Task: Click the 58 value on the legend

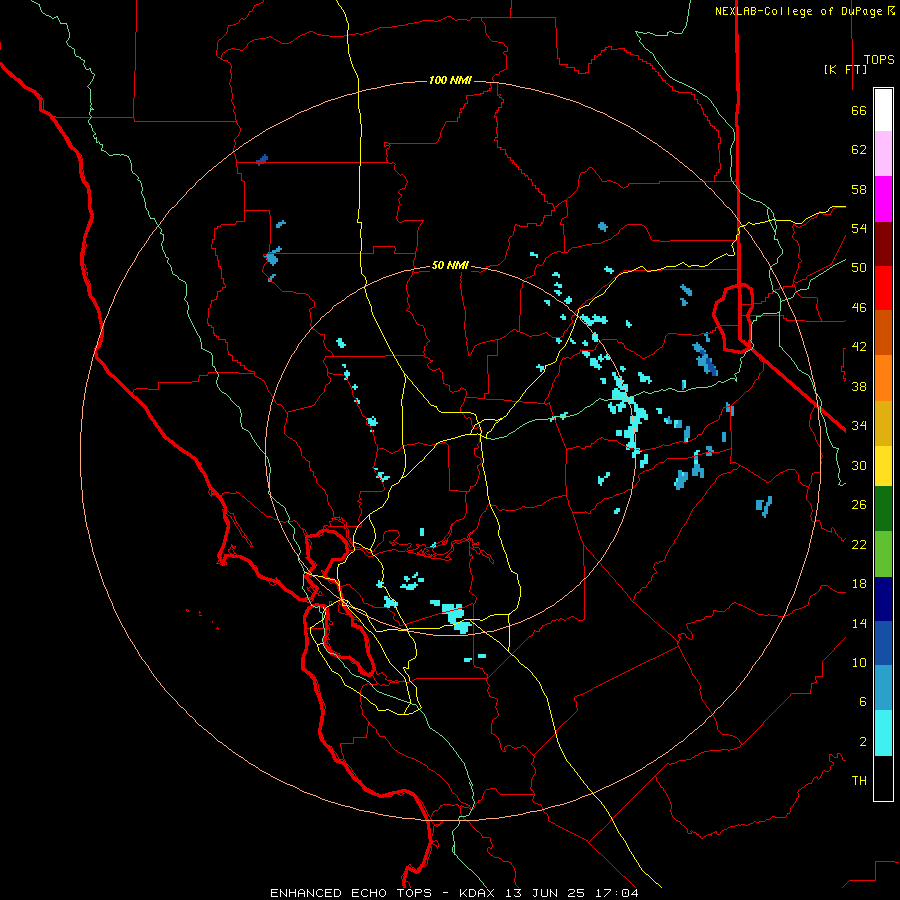Action: point(859,189)
